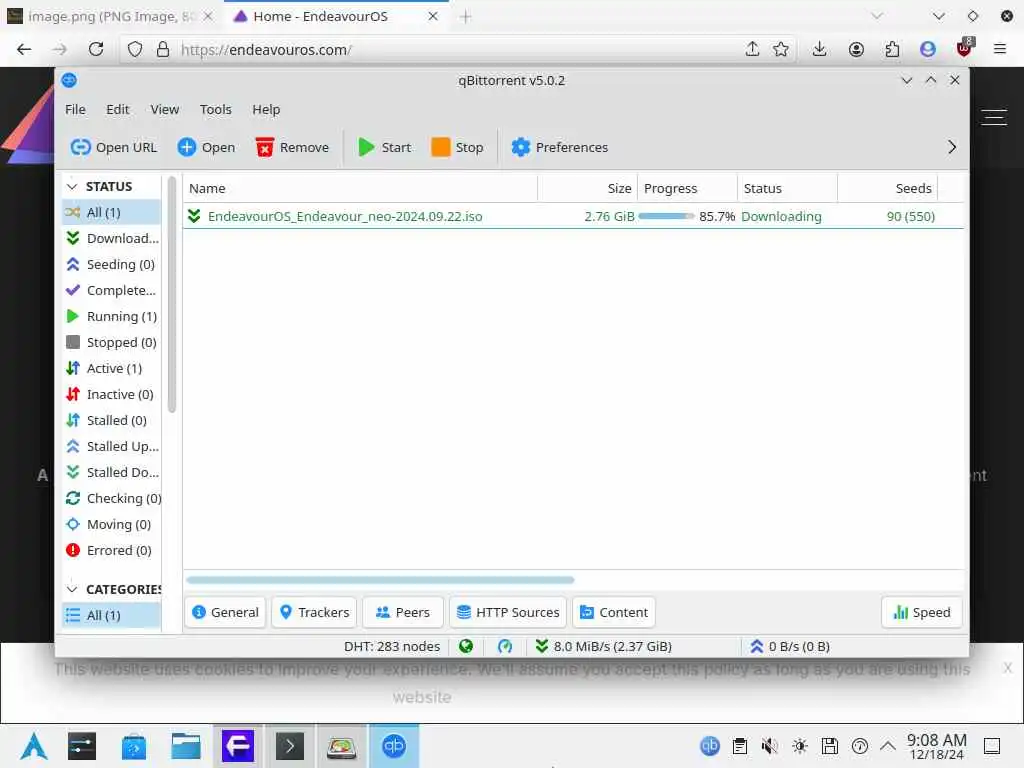The image size is (1024, 768).
Task: Click the Open URL link icon
Action: pyautogui.click(x=80, y=147)
